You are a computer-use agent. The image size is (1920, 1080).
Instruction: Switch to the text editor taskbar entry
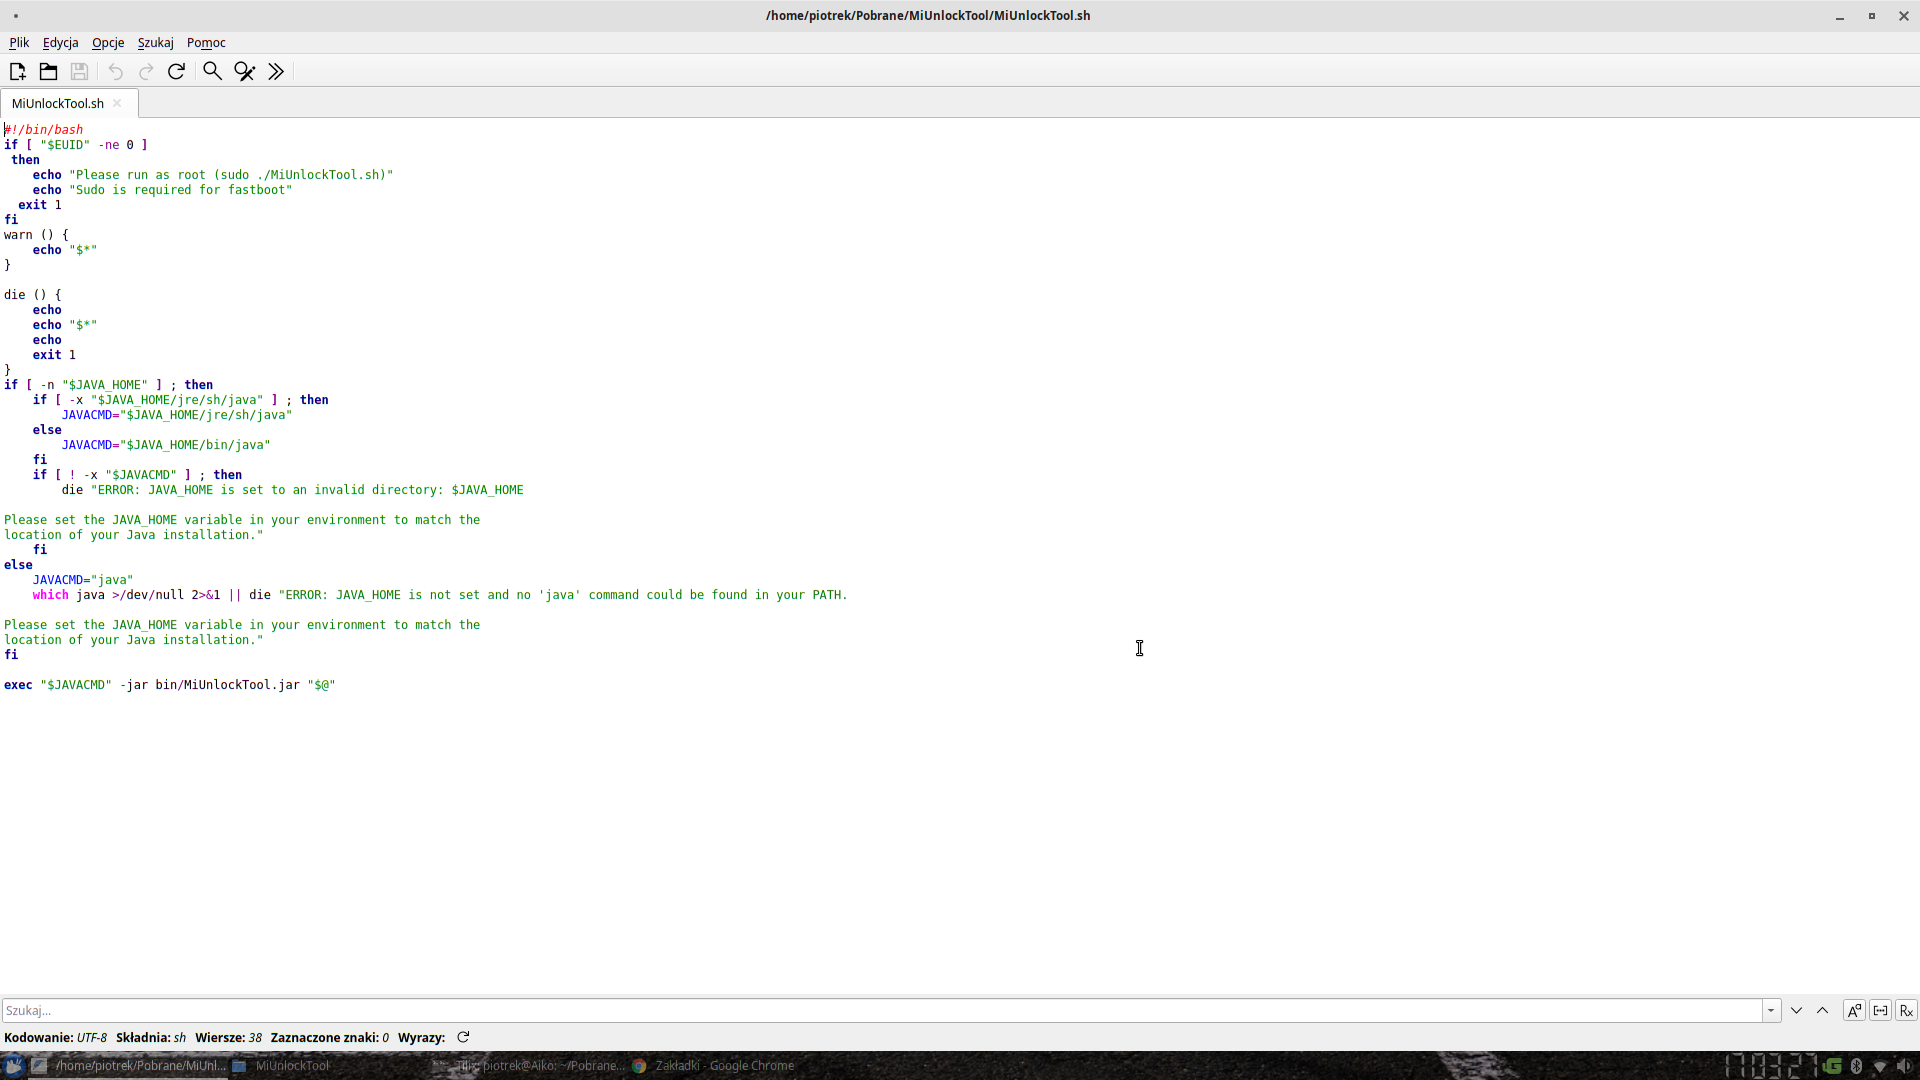(x=128, y=1065)
